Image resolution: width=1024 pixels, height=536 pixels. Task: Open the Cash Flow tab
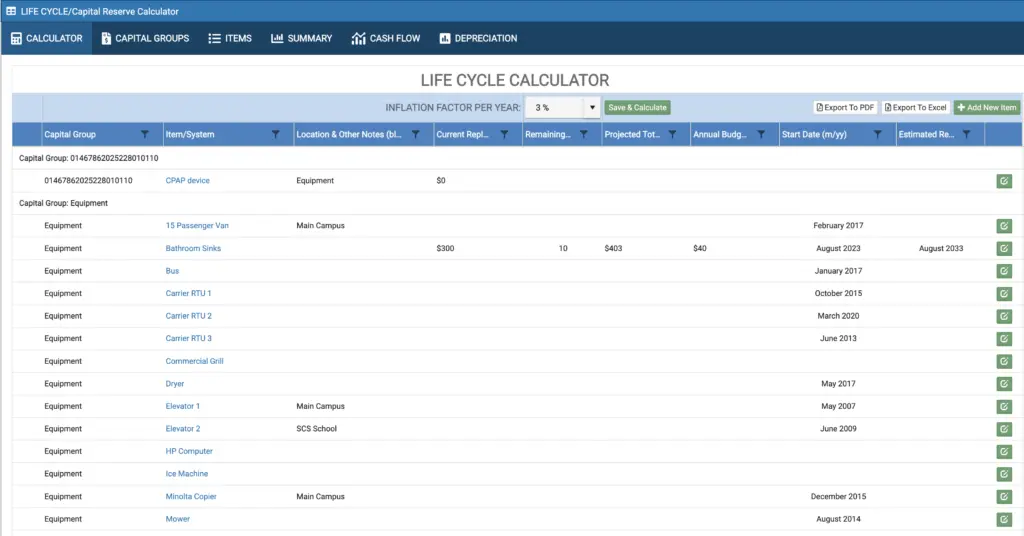(386, 38)
